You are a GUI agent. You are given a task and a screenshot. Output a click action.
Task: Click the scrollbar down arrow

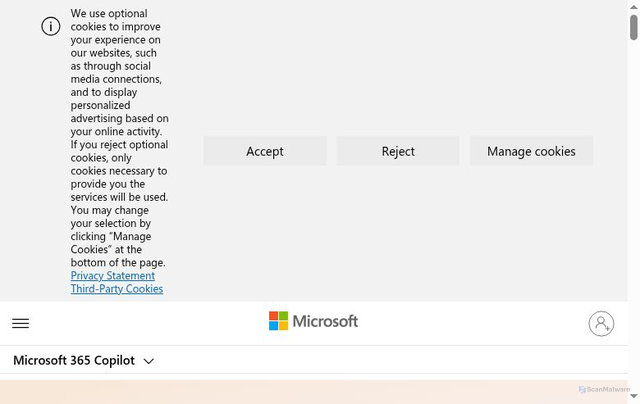click(x=634, y=396)
